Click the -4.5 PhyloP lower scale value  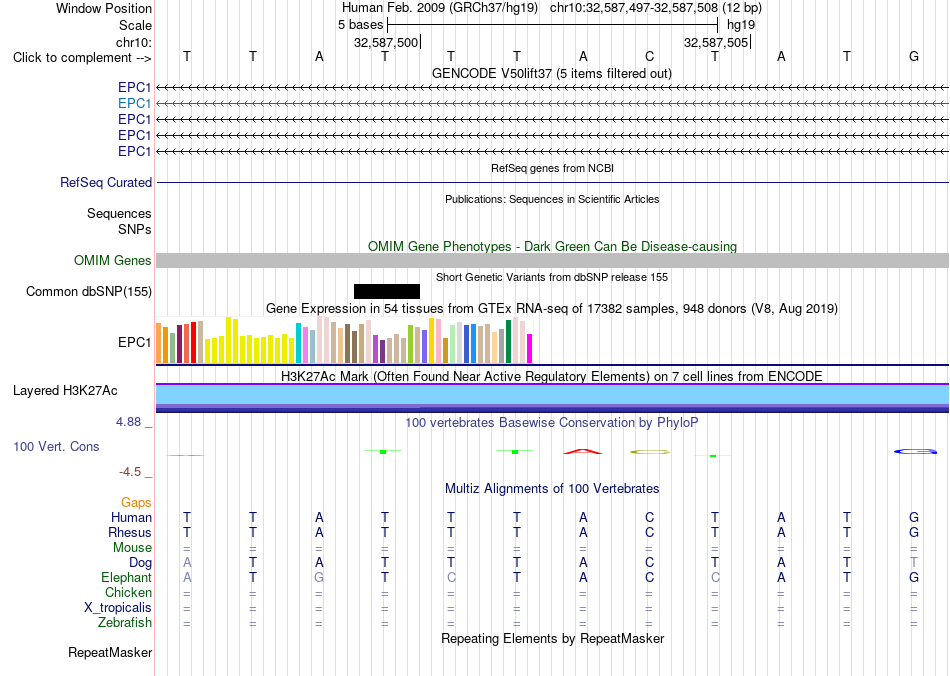click(x=130, y=472)
